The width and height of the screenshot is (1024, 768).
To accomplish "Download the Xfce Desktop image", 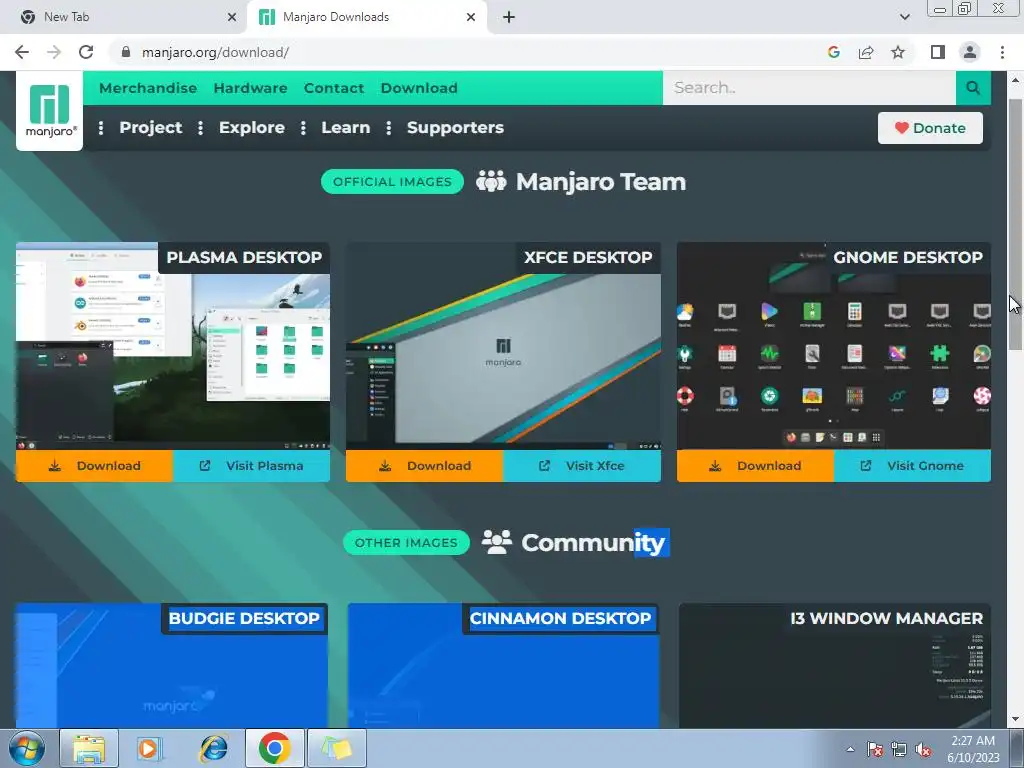I will click(x=424, y=466).
